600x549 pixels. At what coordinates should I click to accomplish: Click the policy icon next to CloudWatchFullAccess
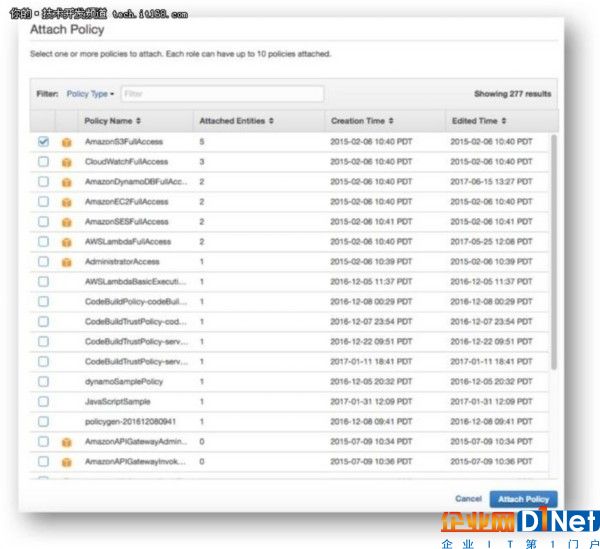[67, 162]
